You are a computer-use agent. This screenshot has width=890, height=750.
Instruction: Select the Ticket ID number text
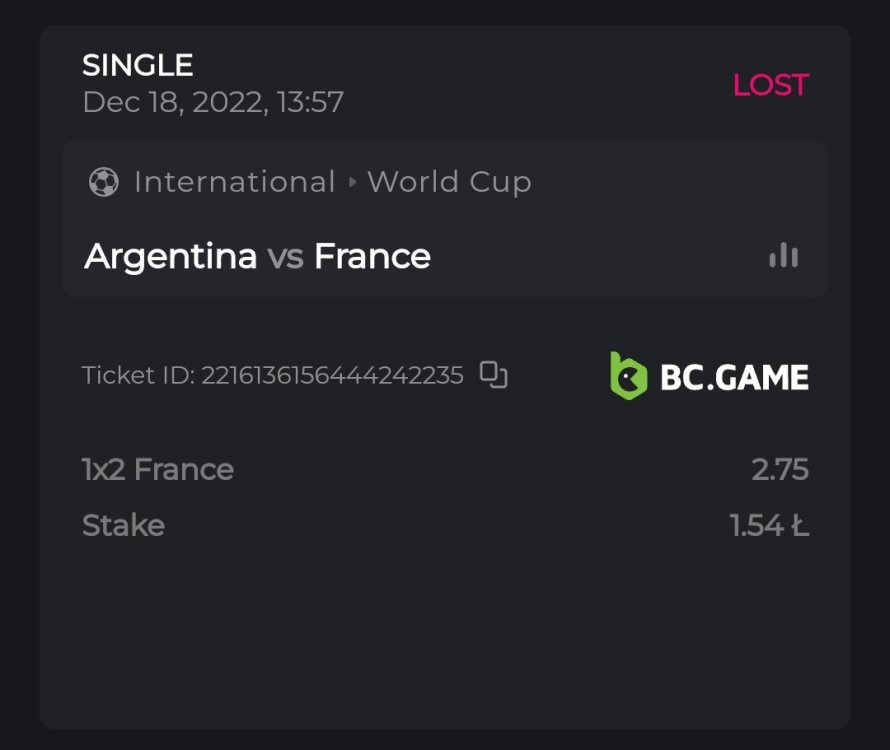[x=332, y=376]
